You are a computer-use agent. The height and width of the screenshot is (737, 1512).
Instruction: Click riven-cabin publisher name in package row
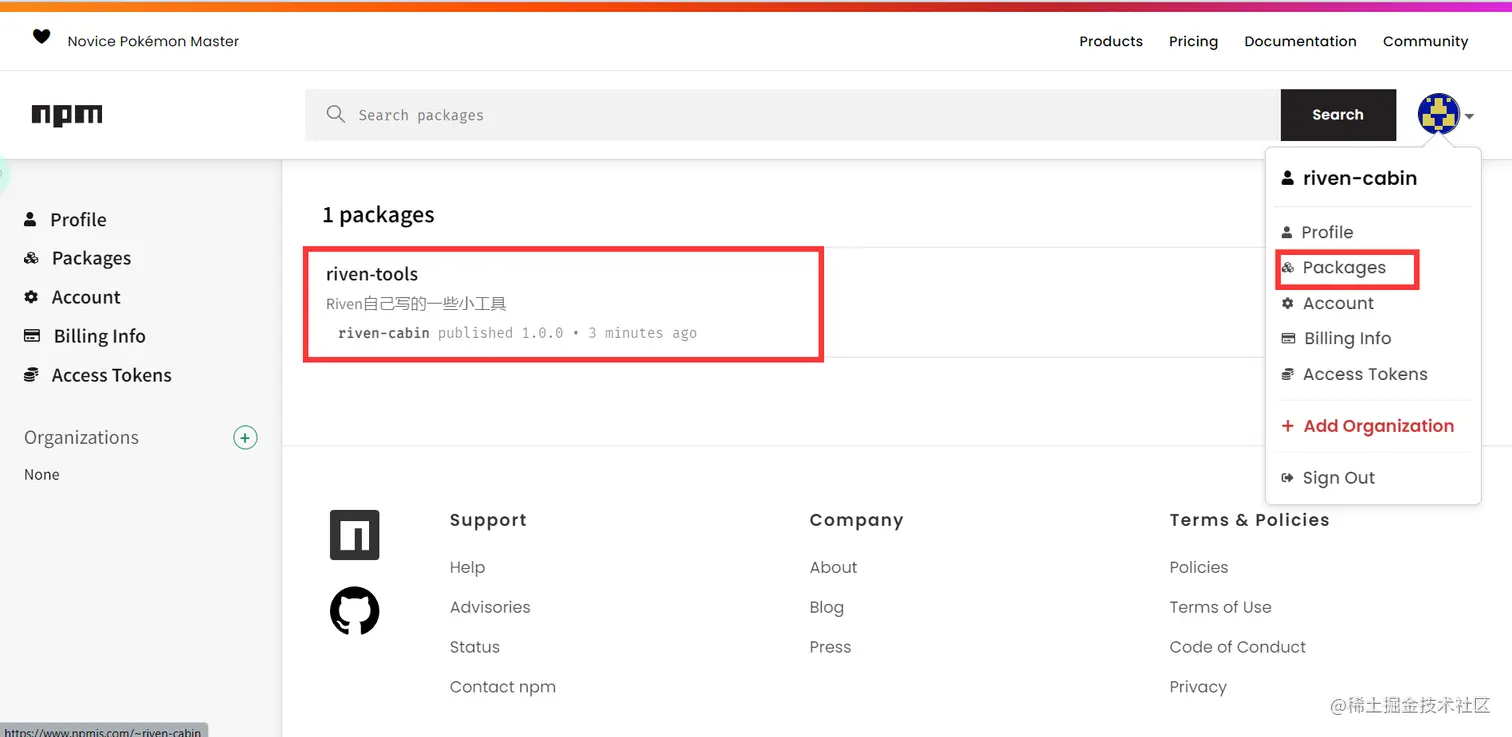tap(384, 333)
